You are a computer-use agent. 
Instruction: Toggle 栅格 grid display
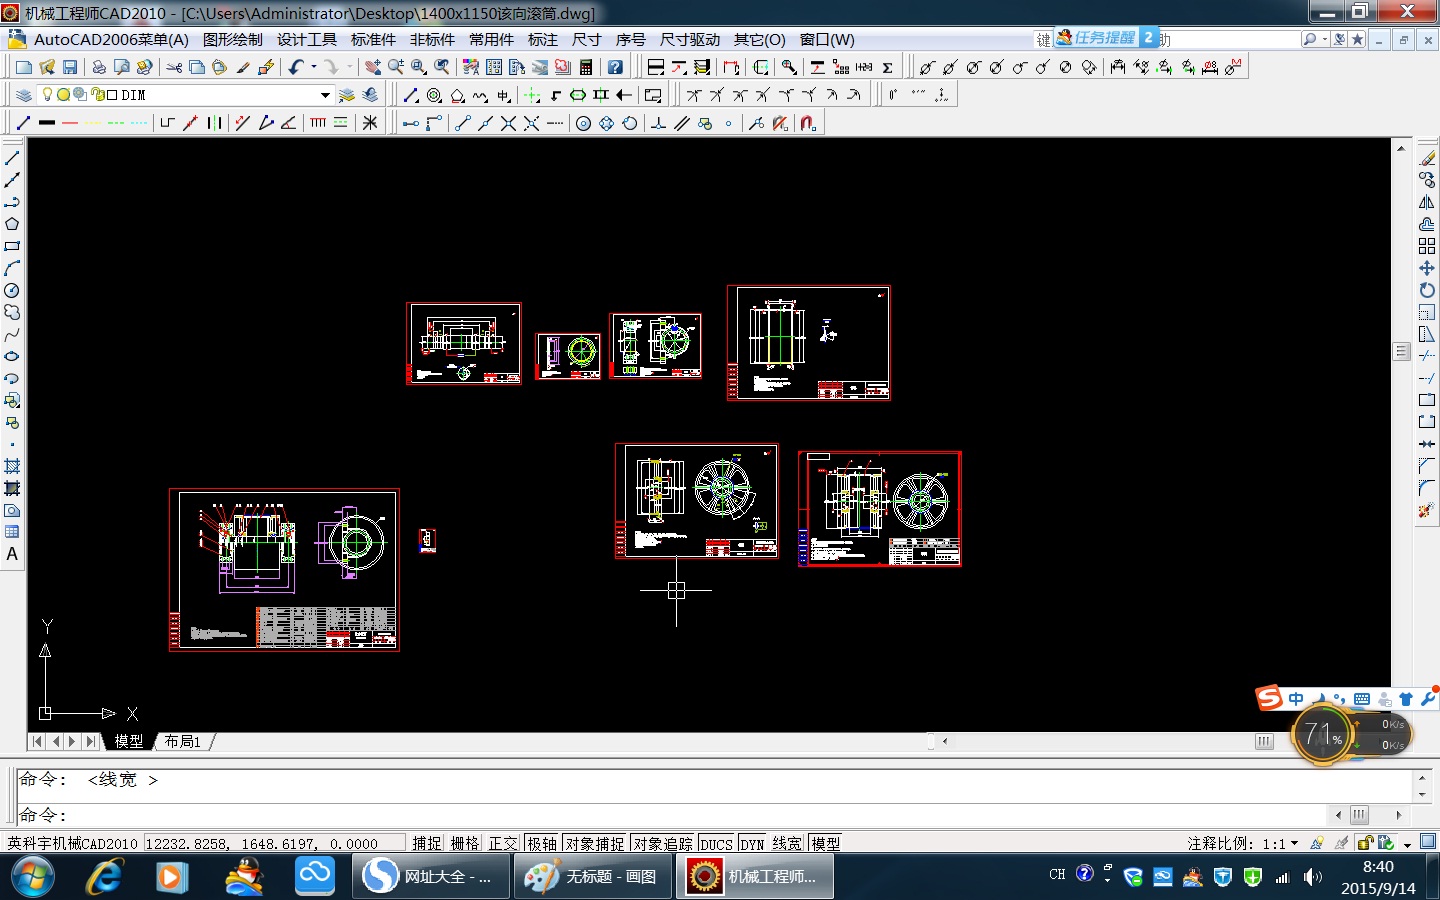465,843
